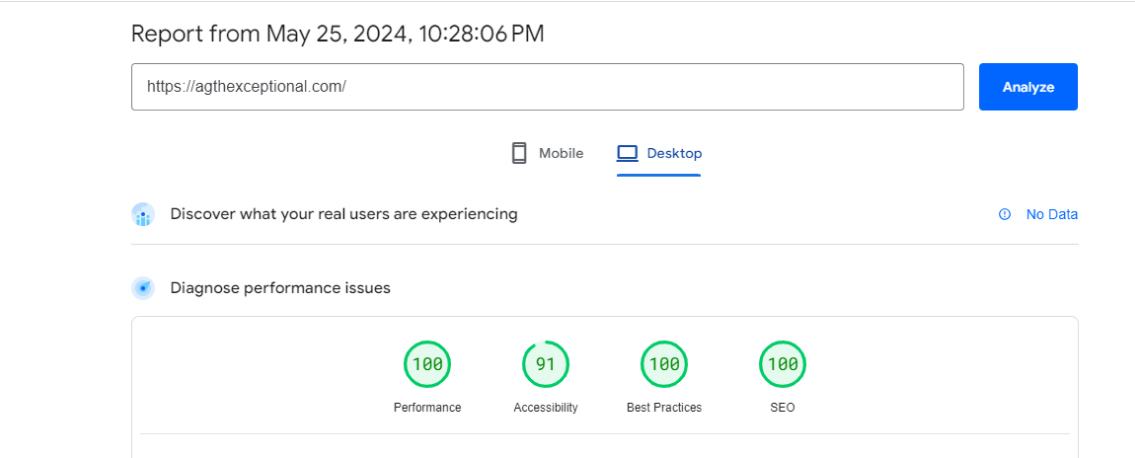Click the Best Practices label text
Image resolution: width=1135 pixels, height=458 pixels.
pyautogui.click(x=664, y=408)
